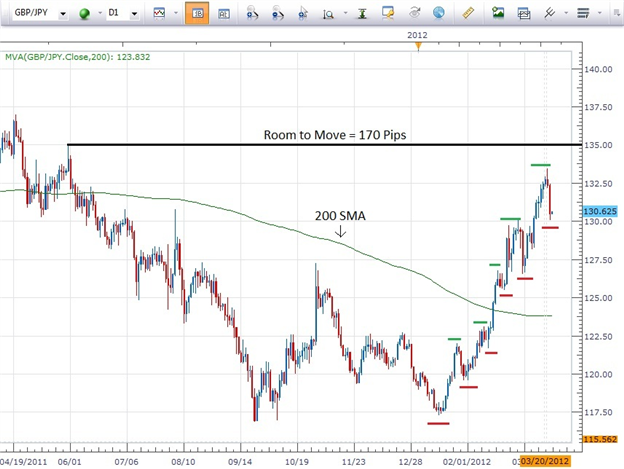Click the 122.50 price axis label
The height and width of the screenshot is (469, 624).
(598, 337)
